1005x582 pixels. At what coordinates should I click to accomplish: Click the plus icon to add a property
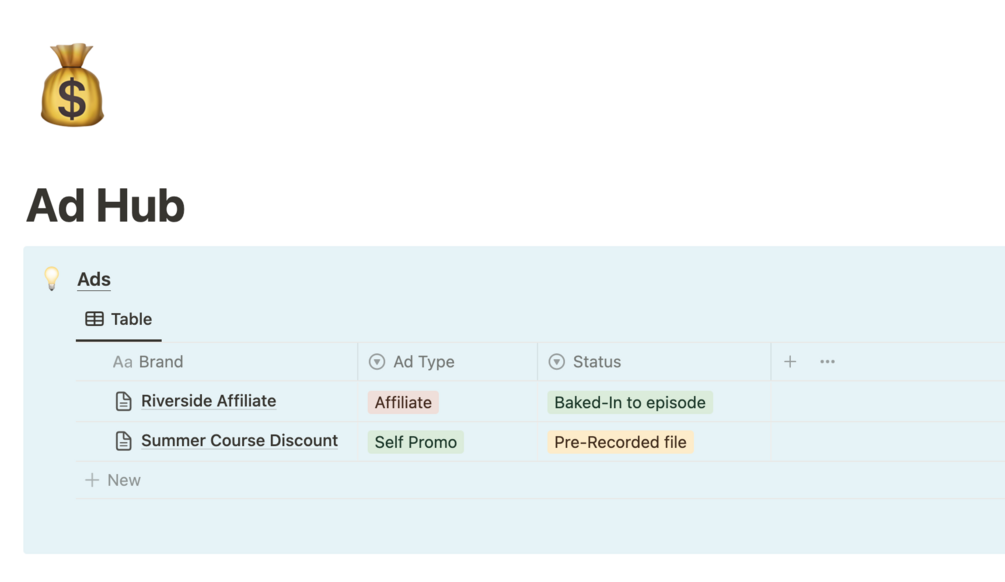point(790,362)
